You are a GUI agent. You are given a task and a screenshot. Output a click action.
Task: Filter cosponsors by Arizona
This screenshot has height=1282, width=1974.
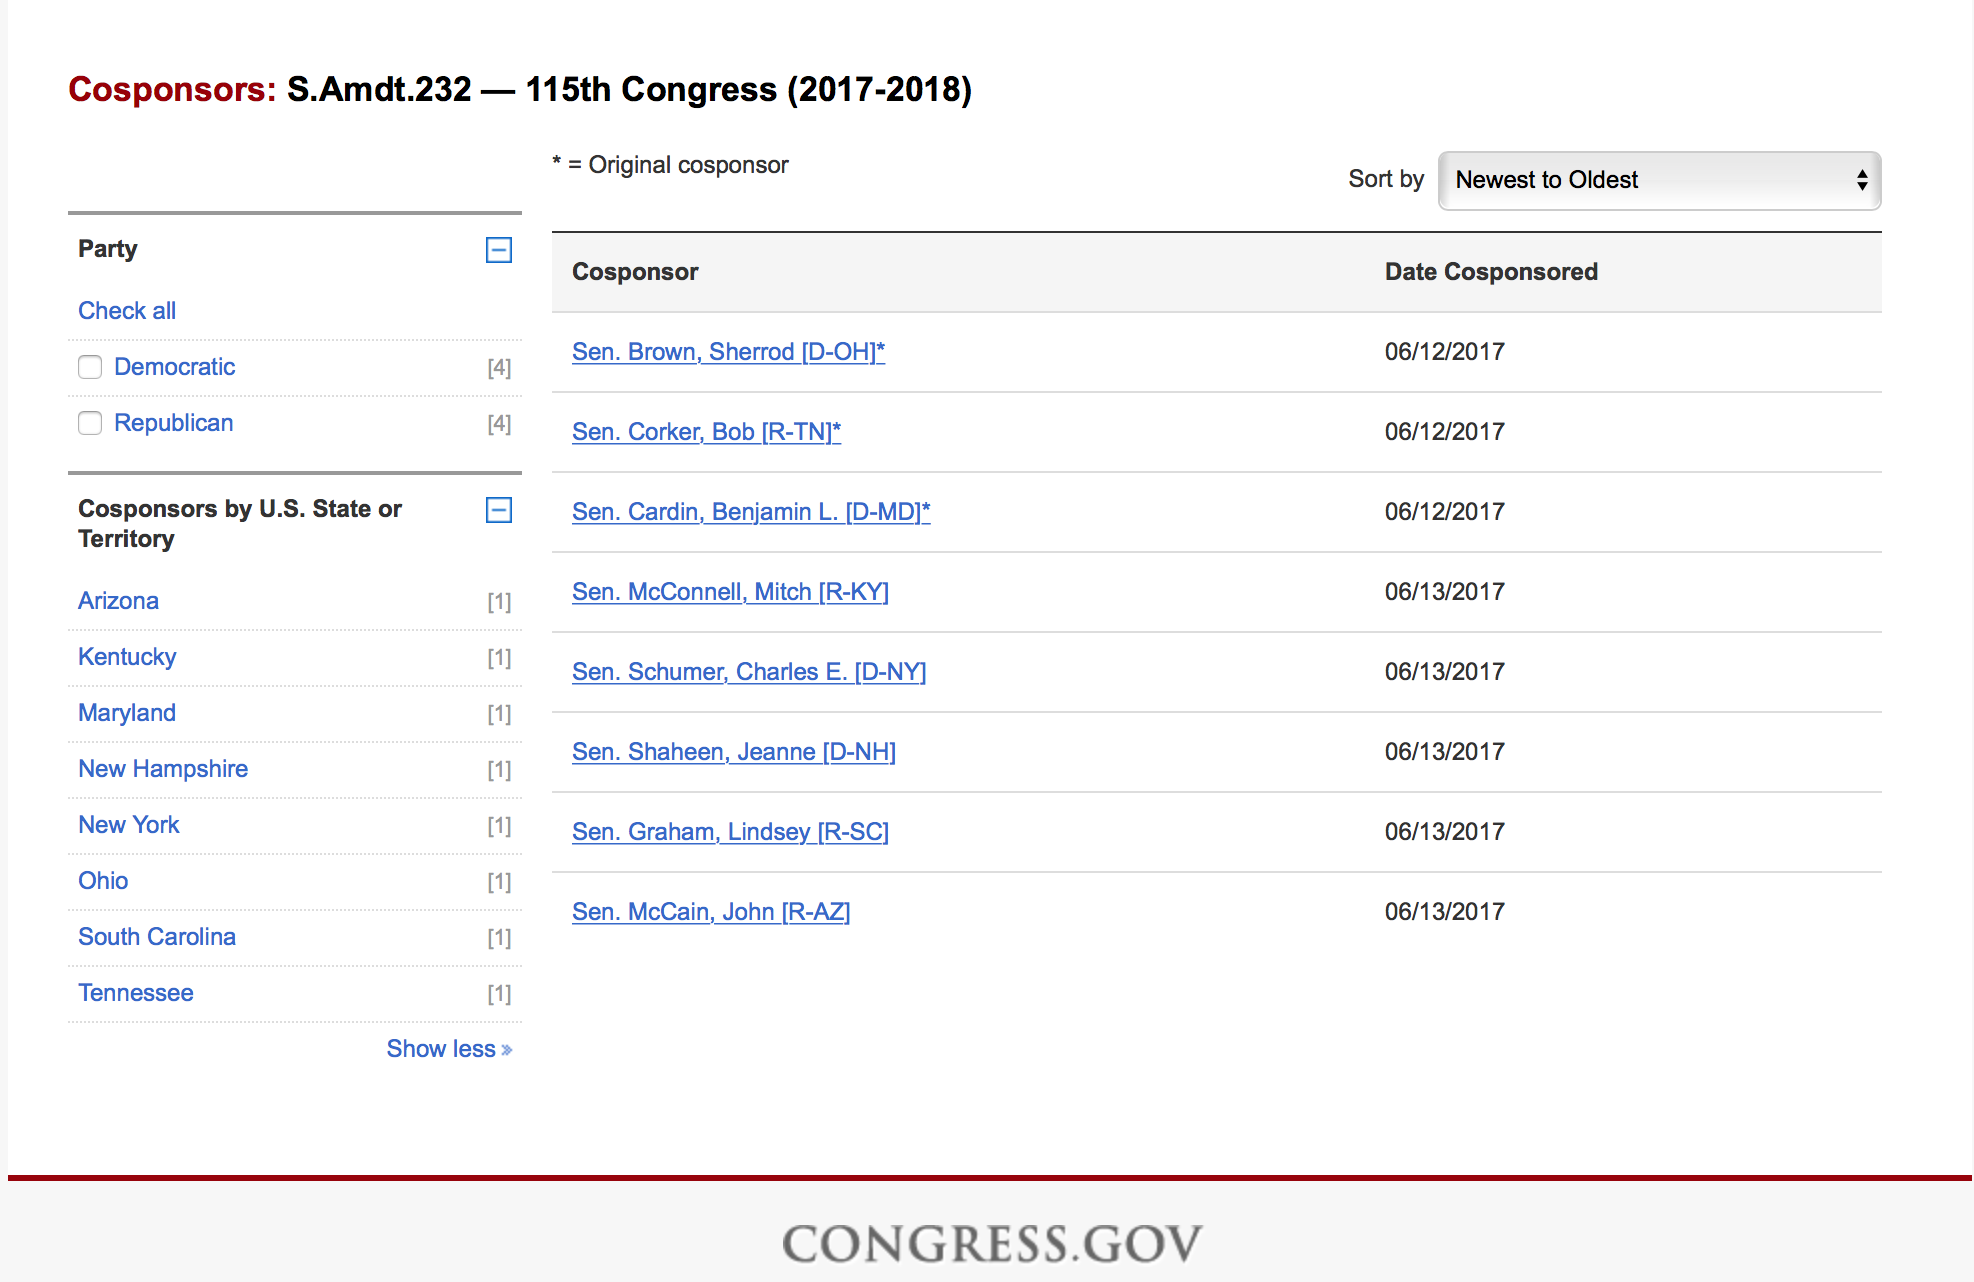pyautogui.click(x=118, y=601)
